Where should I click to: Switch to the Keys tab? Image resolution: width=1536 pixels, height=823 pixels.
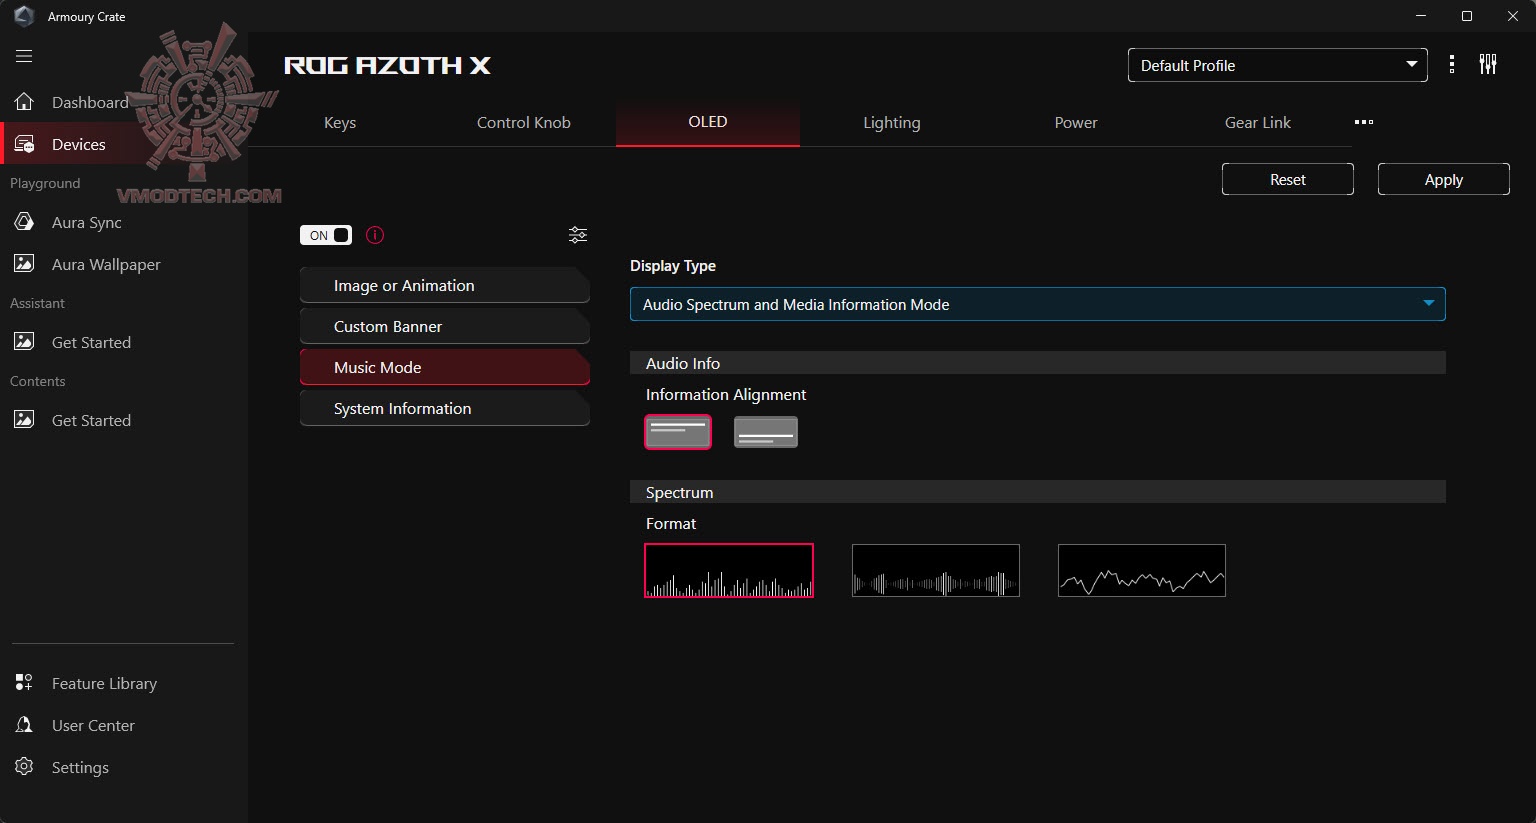pos(340,122)
